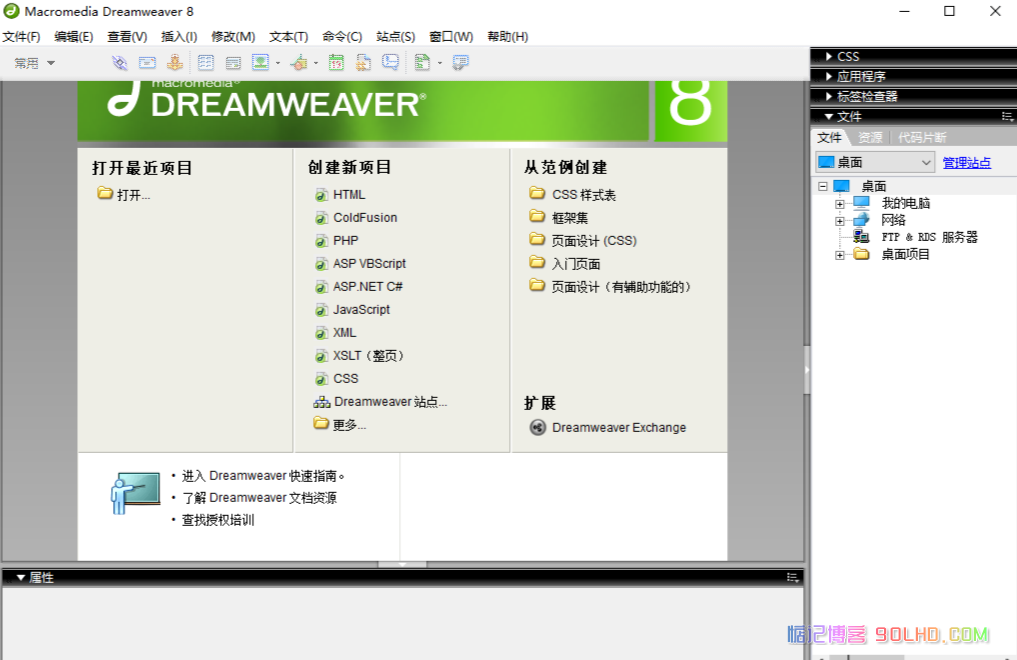Click the property inspector collapse handle

(402, 564)
